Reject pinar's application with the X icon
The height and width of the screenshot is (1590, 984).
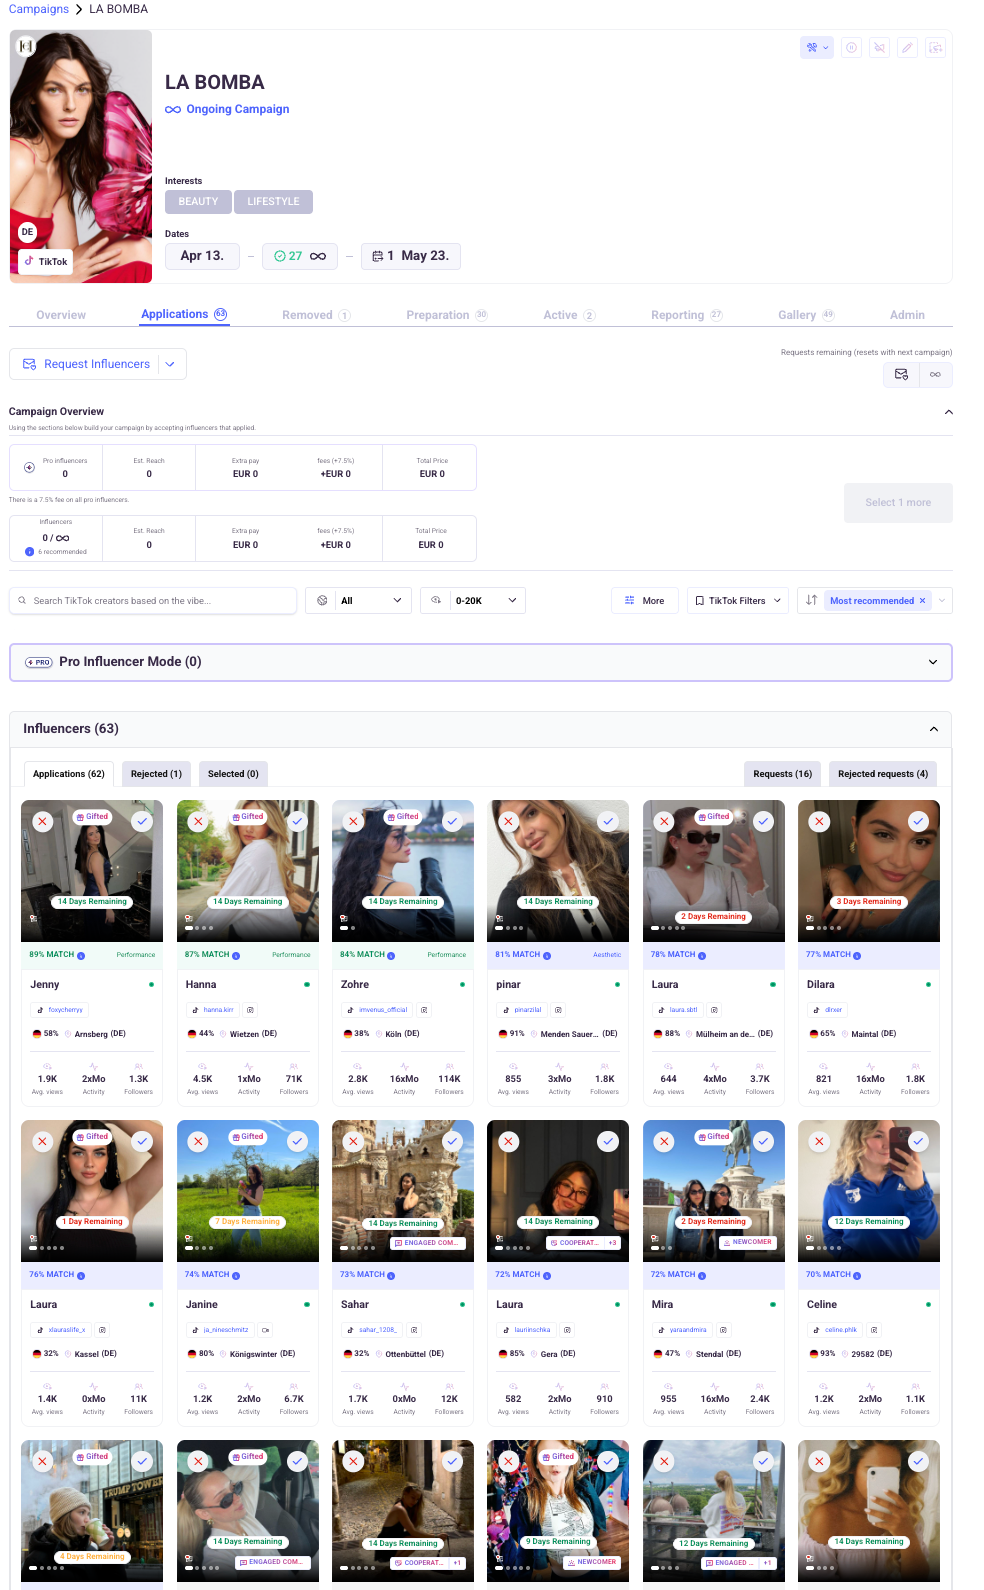[508, 821]
